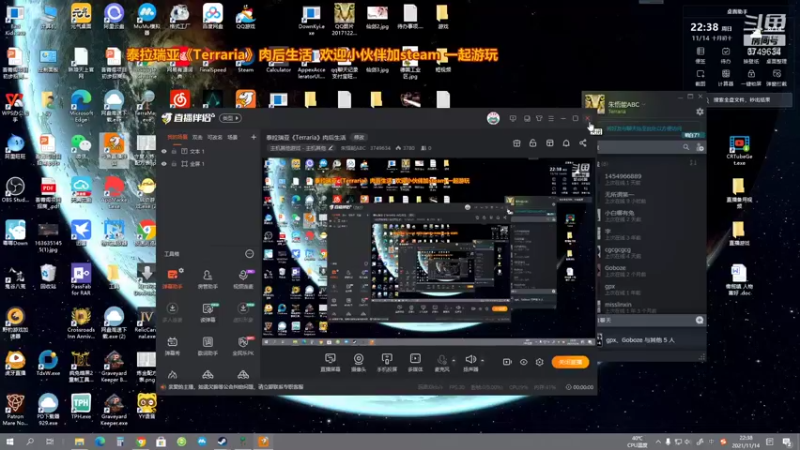Toggle the lock on 文本 1 layer
This screenshot has height=450, width=800.
point(174,152)
